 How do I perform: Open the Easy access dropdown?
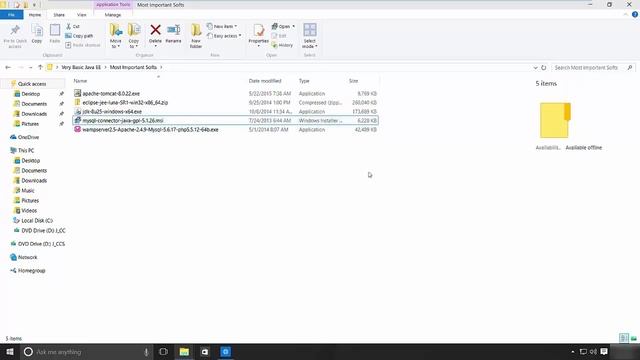(x=224, y=36)
